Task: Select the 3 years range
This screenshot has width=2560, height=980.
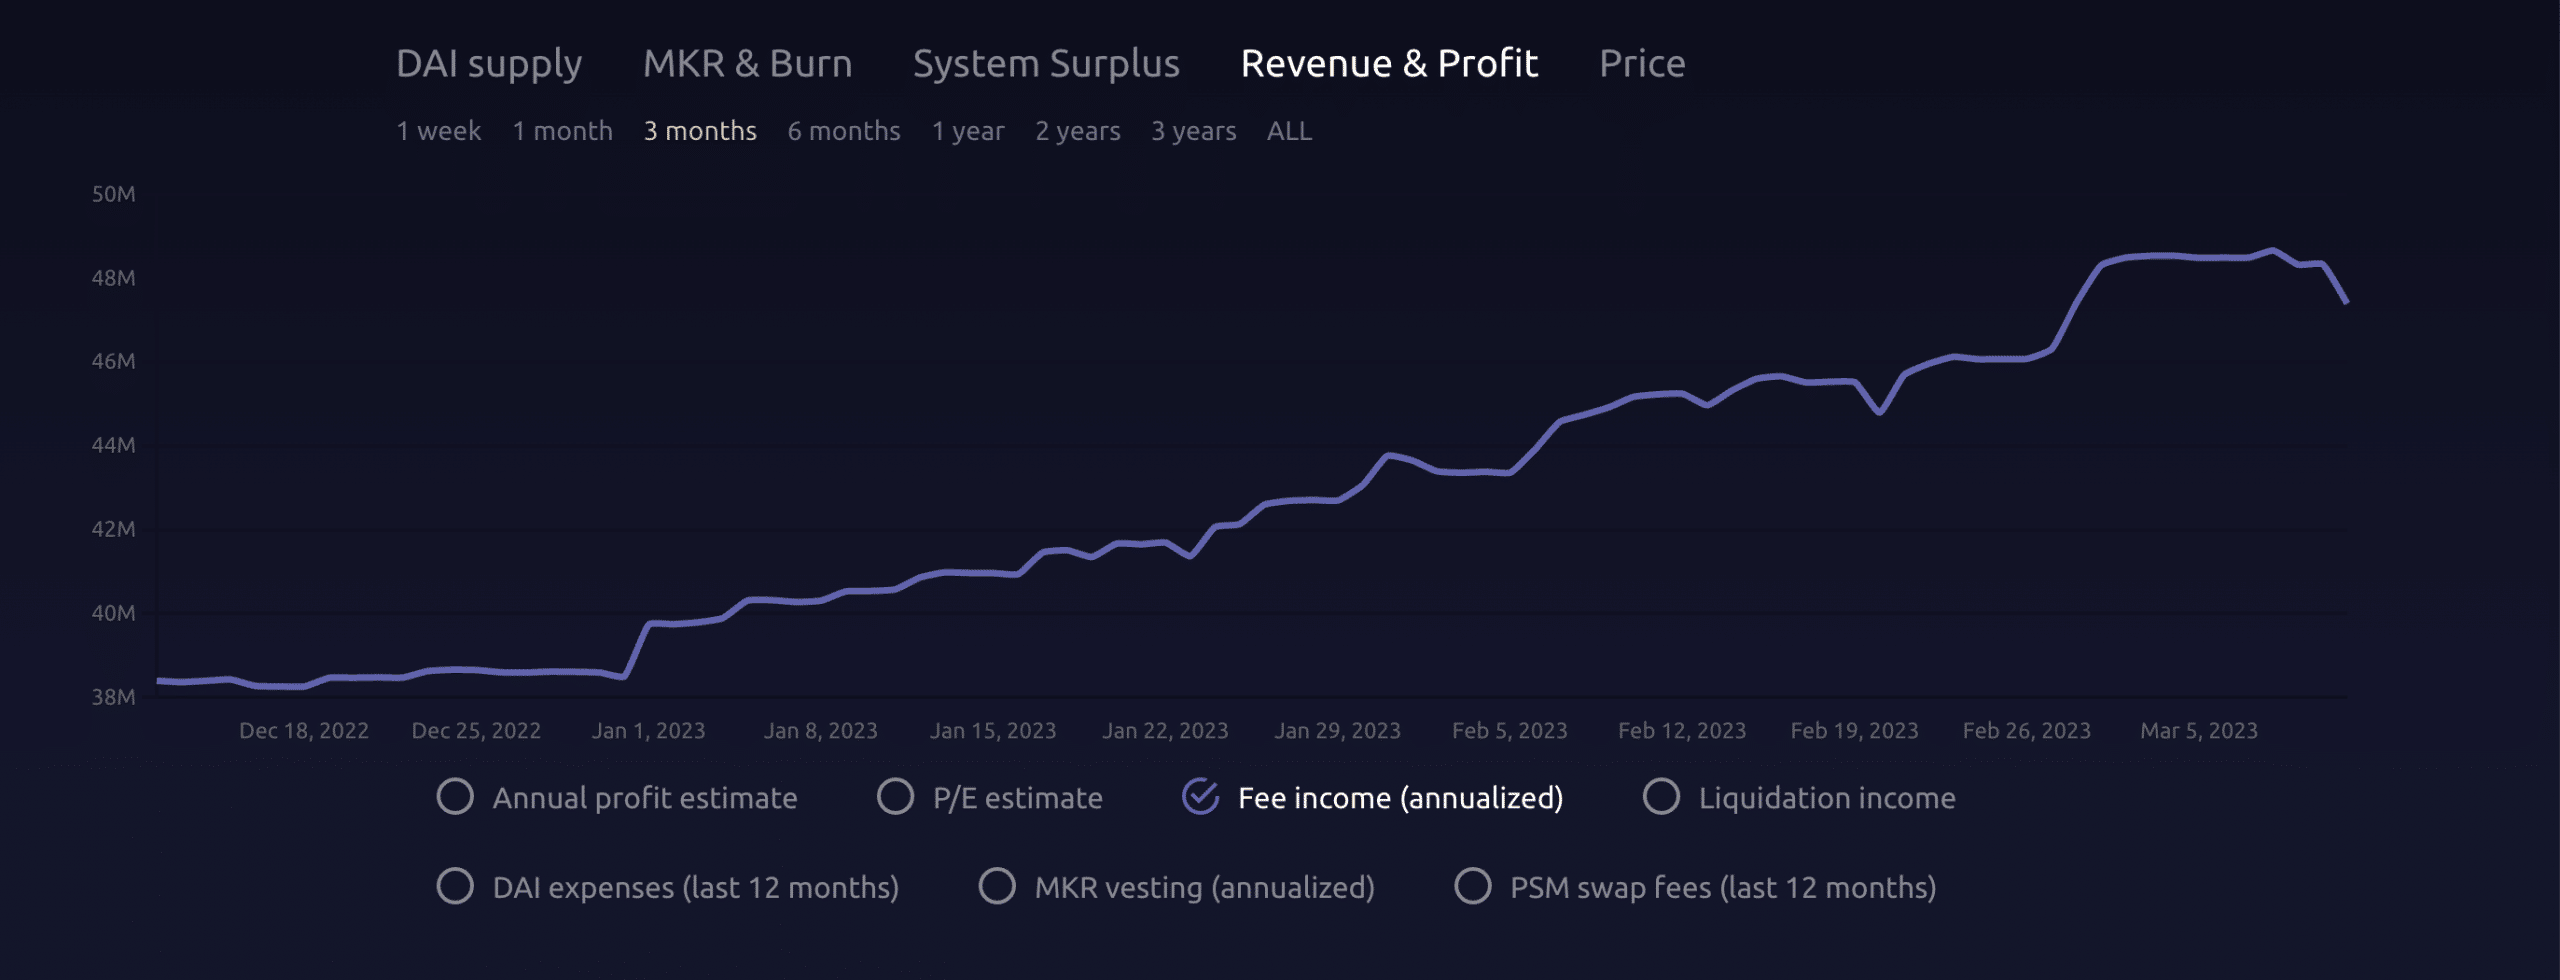Action: coord(1194,131)
